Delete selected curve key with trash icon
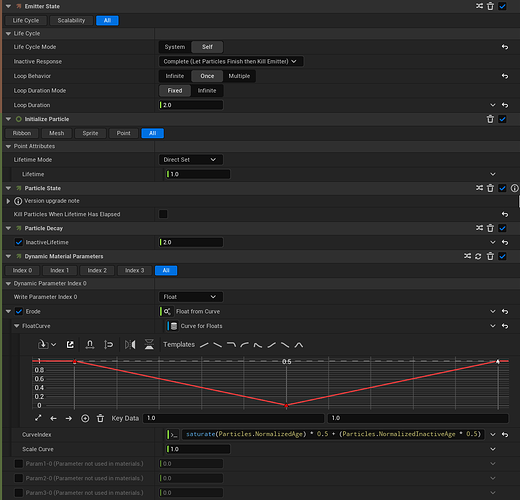The height and width of the screenshot is (500, 520). [100, 418]
